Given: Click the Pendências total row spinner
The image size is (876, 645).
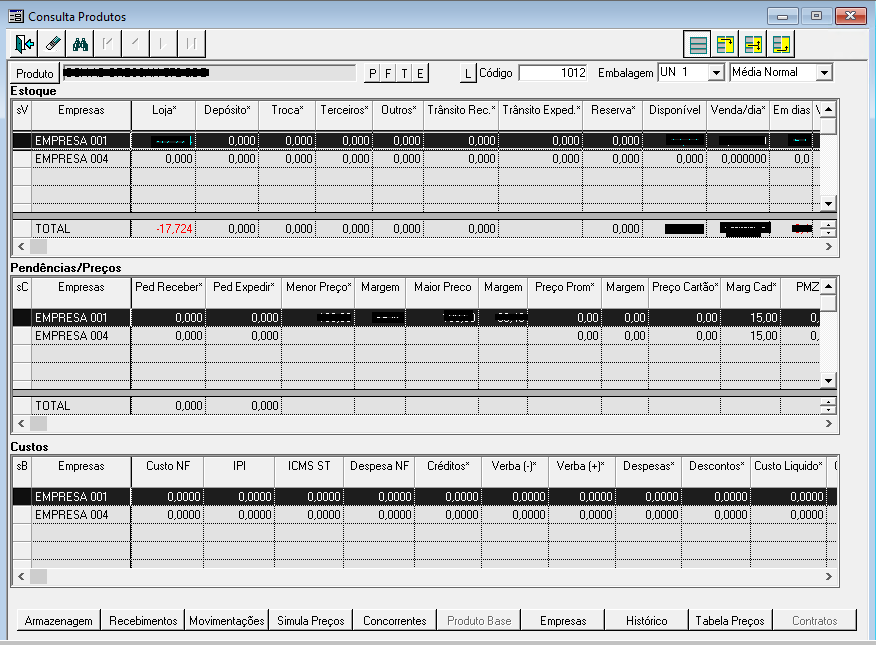Looking at the screenshot, I should pos(829,406).
